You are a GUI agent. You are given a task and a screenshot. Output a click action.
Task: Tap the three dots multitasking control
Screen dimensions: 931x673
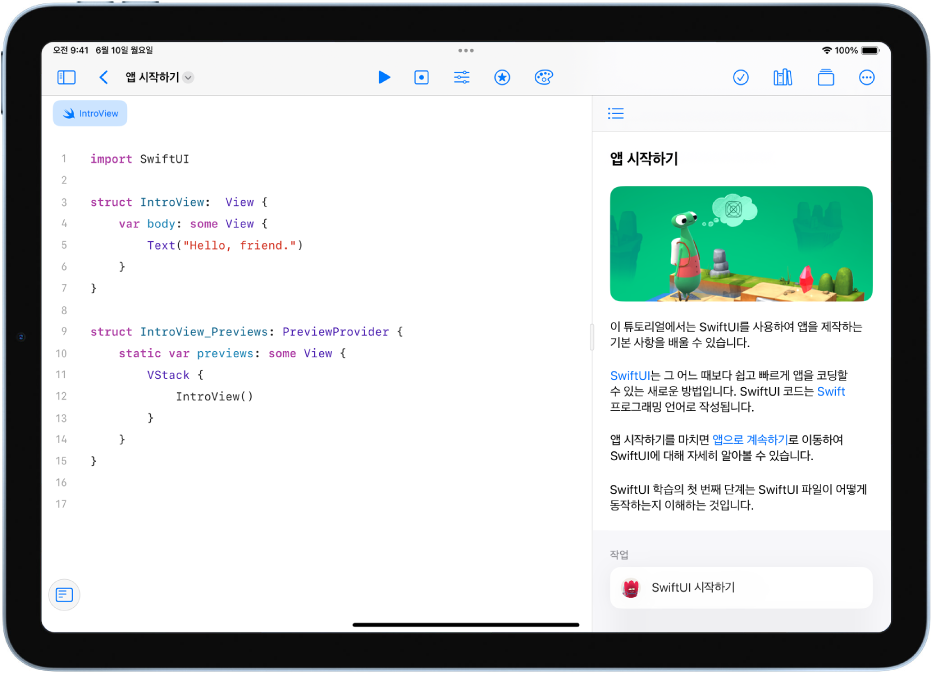(x=466, y=50)
